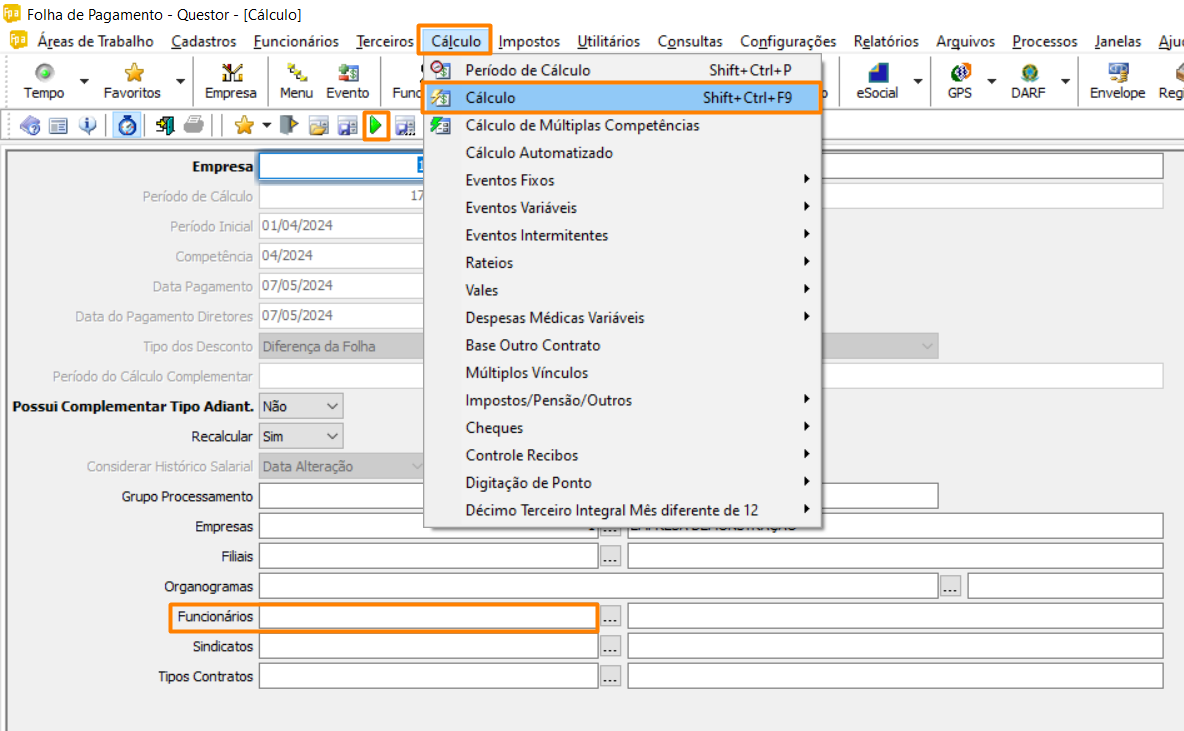Click the Funcionários input field in the form

tap(428, 617)
